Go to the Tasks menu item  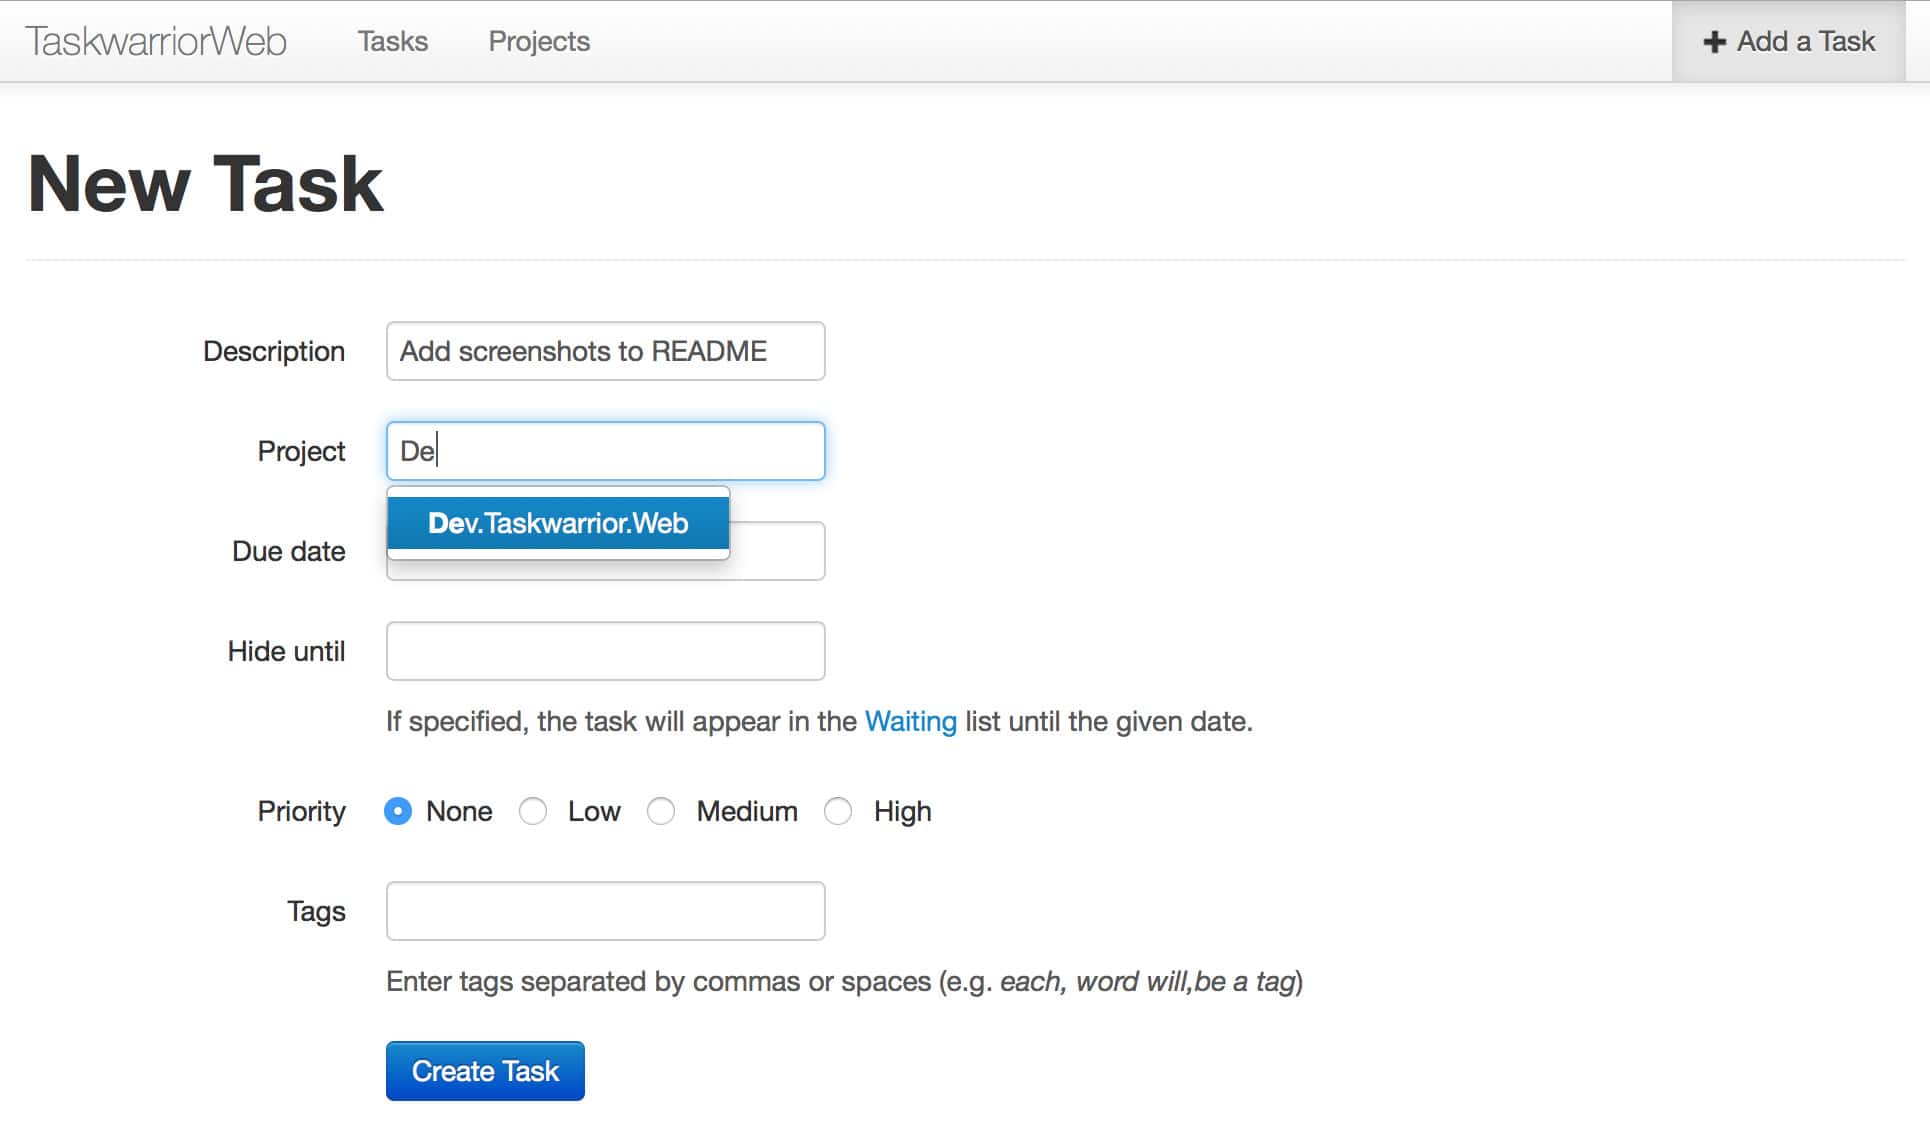point(392,41)
